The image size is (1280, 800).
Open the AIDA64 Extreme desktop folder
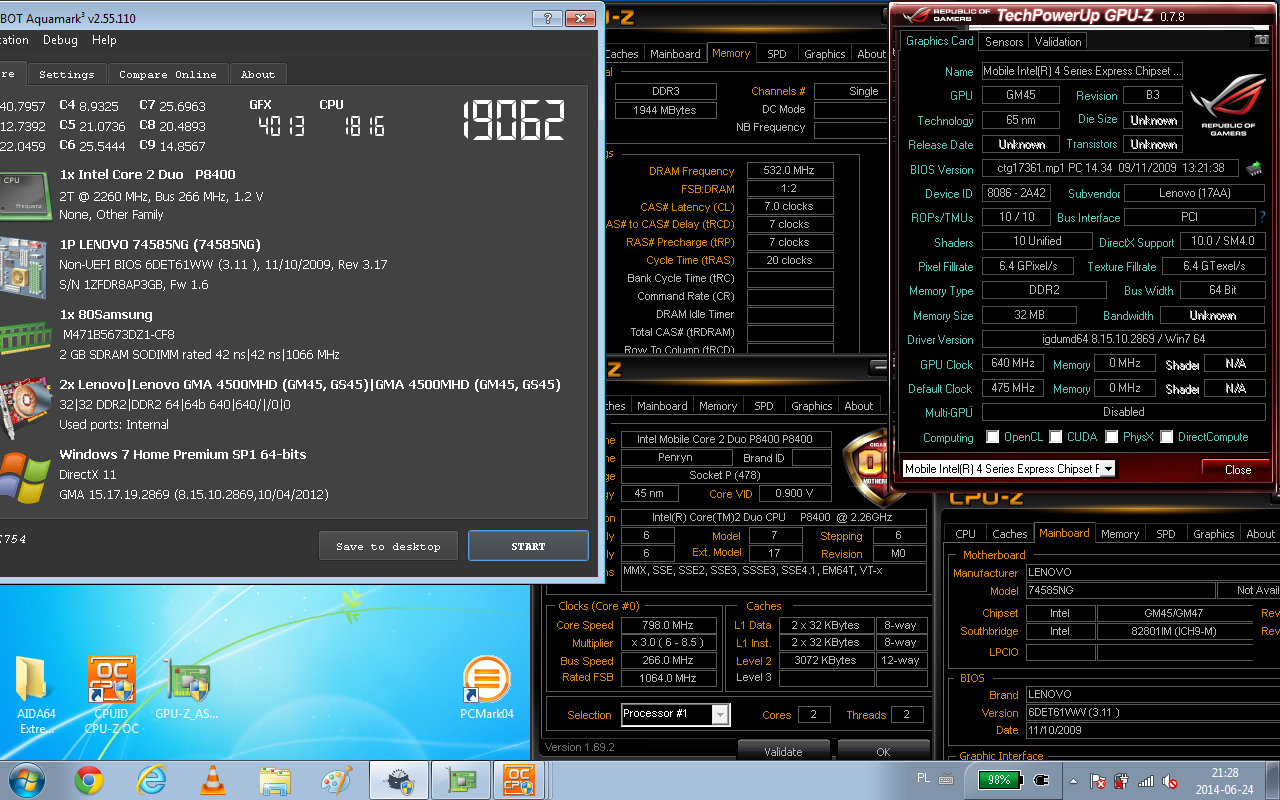click(x=33, y=694)
